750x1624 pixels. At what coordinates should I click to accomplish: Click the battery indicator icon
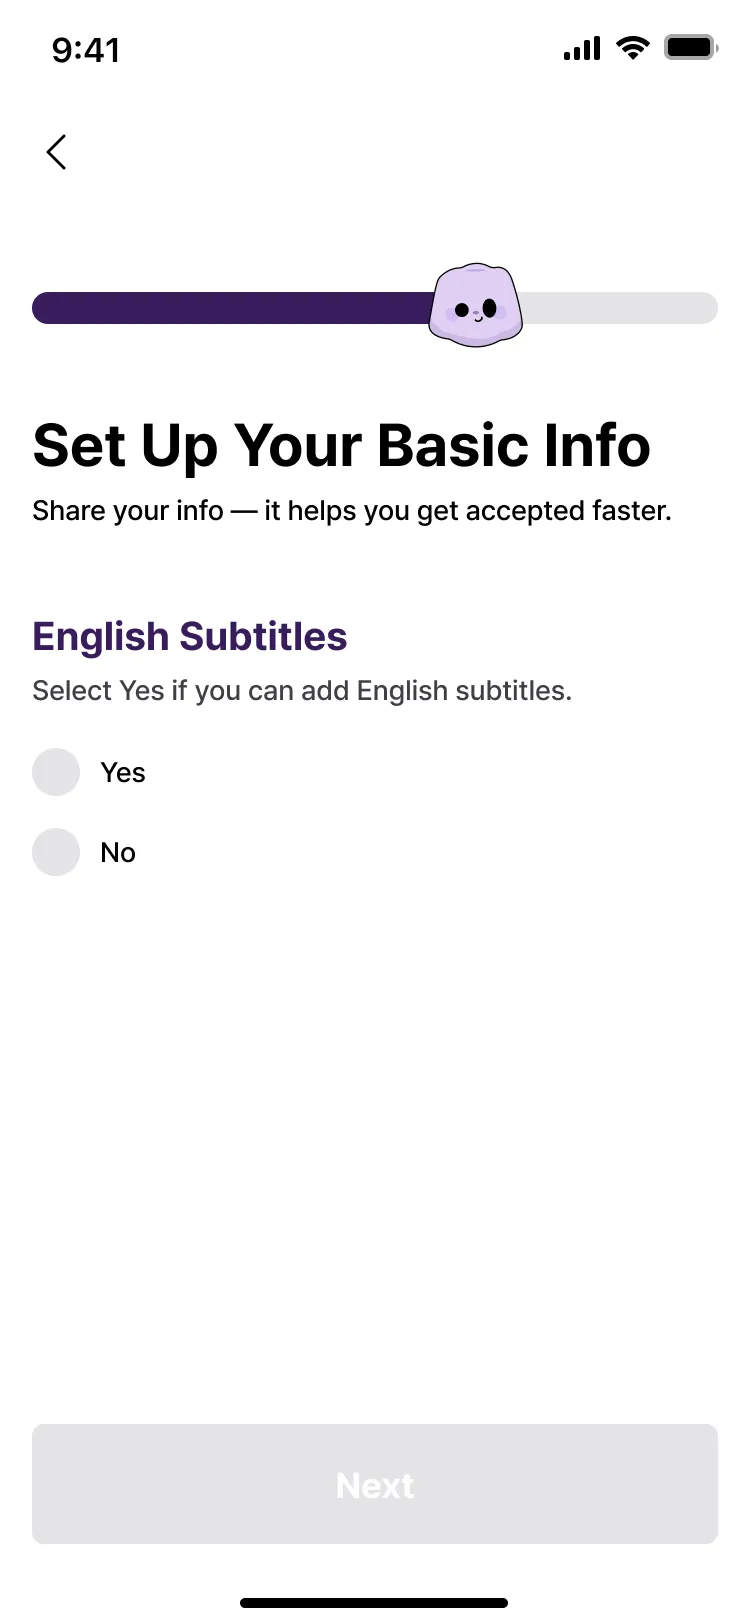tap(690, 47)
